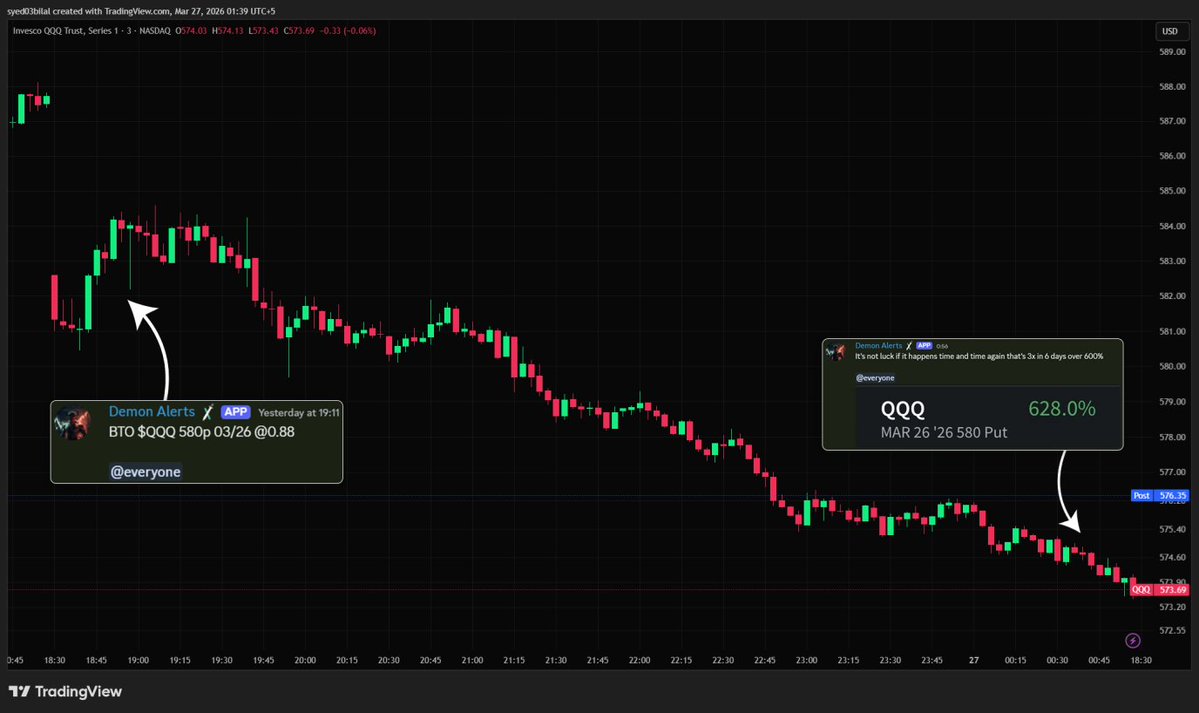This screenshot has height=713, width=1199.
Task: Click the 20:45 time axis label
Action: click(x=431, y=660)
